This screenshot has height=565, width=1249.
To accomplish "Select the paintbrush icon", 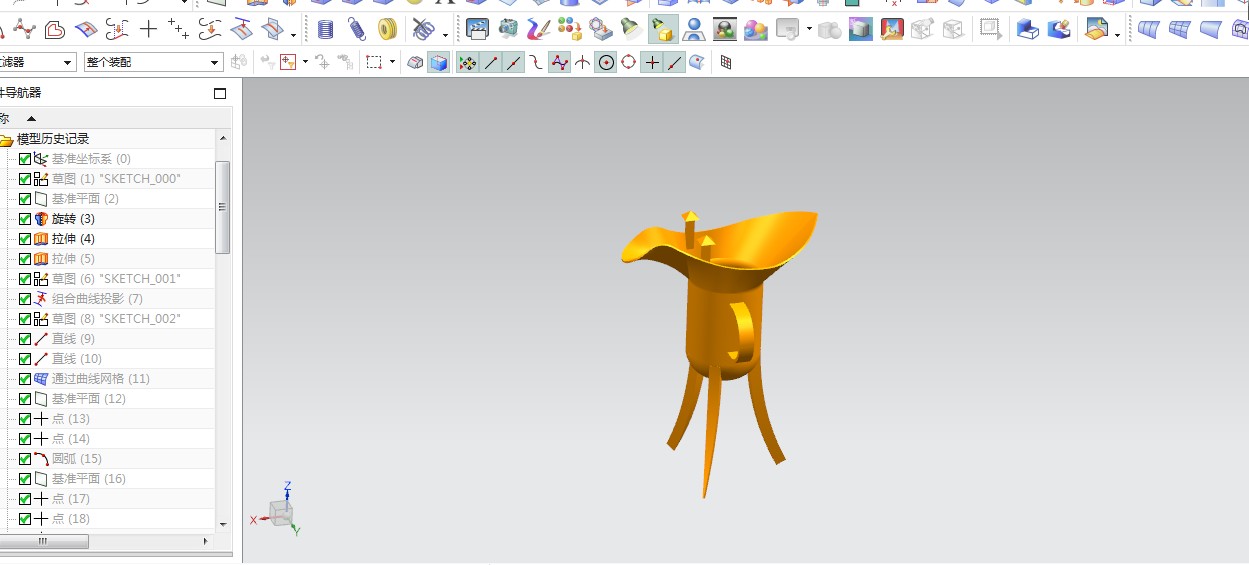I will click(538, 30).
